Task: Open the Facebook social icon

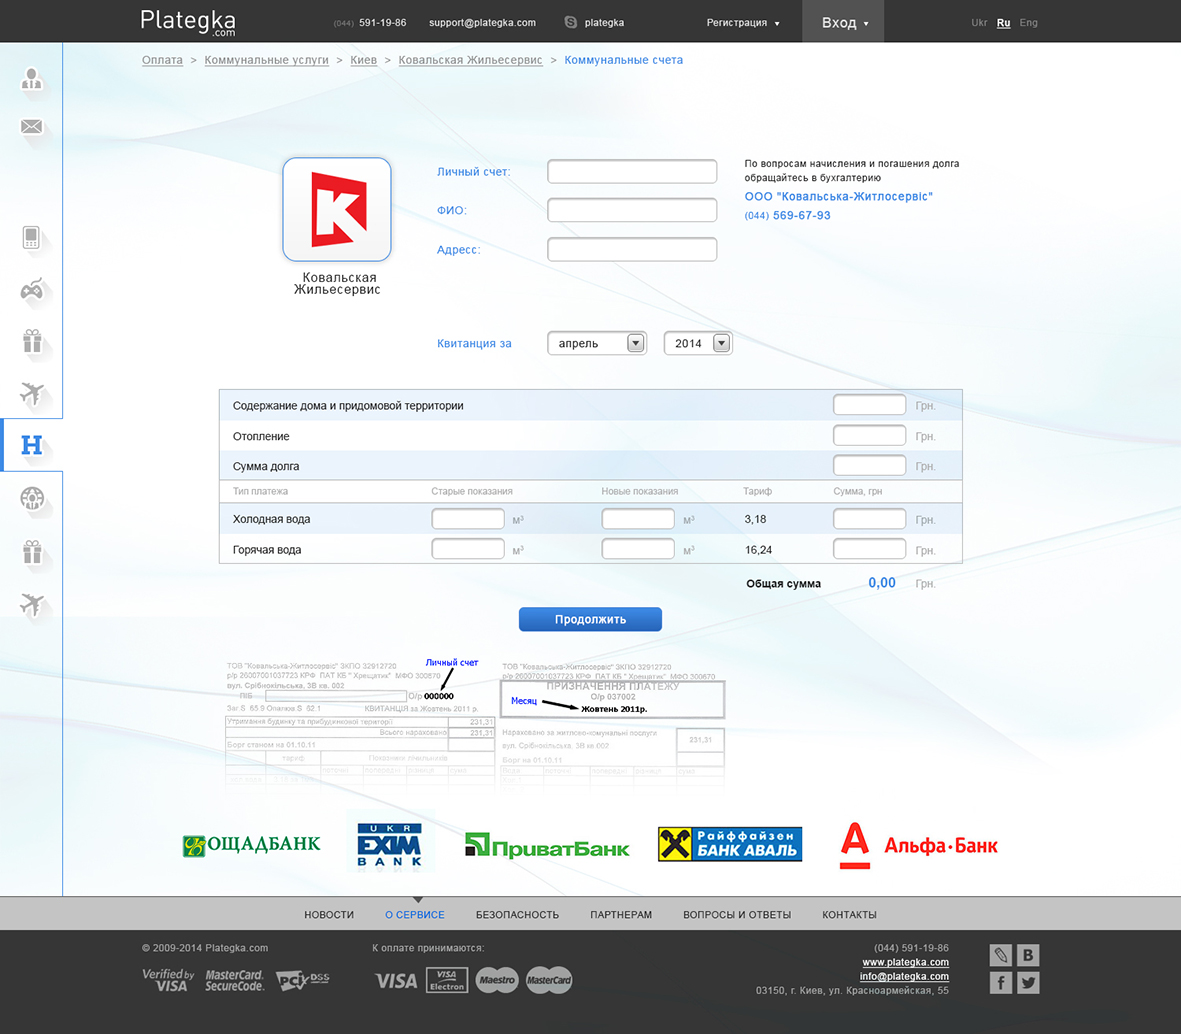Action: tap(1000, 983)
